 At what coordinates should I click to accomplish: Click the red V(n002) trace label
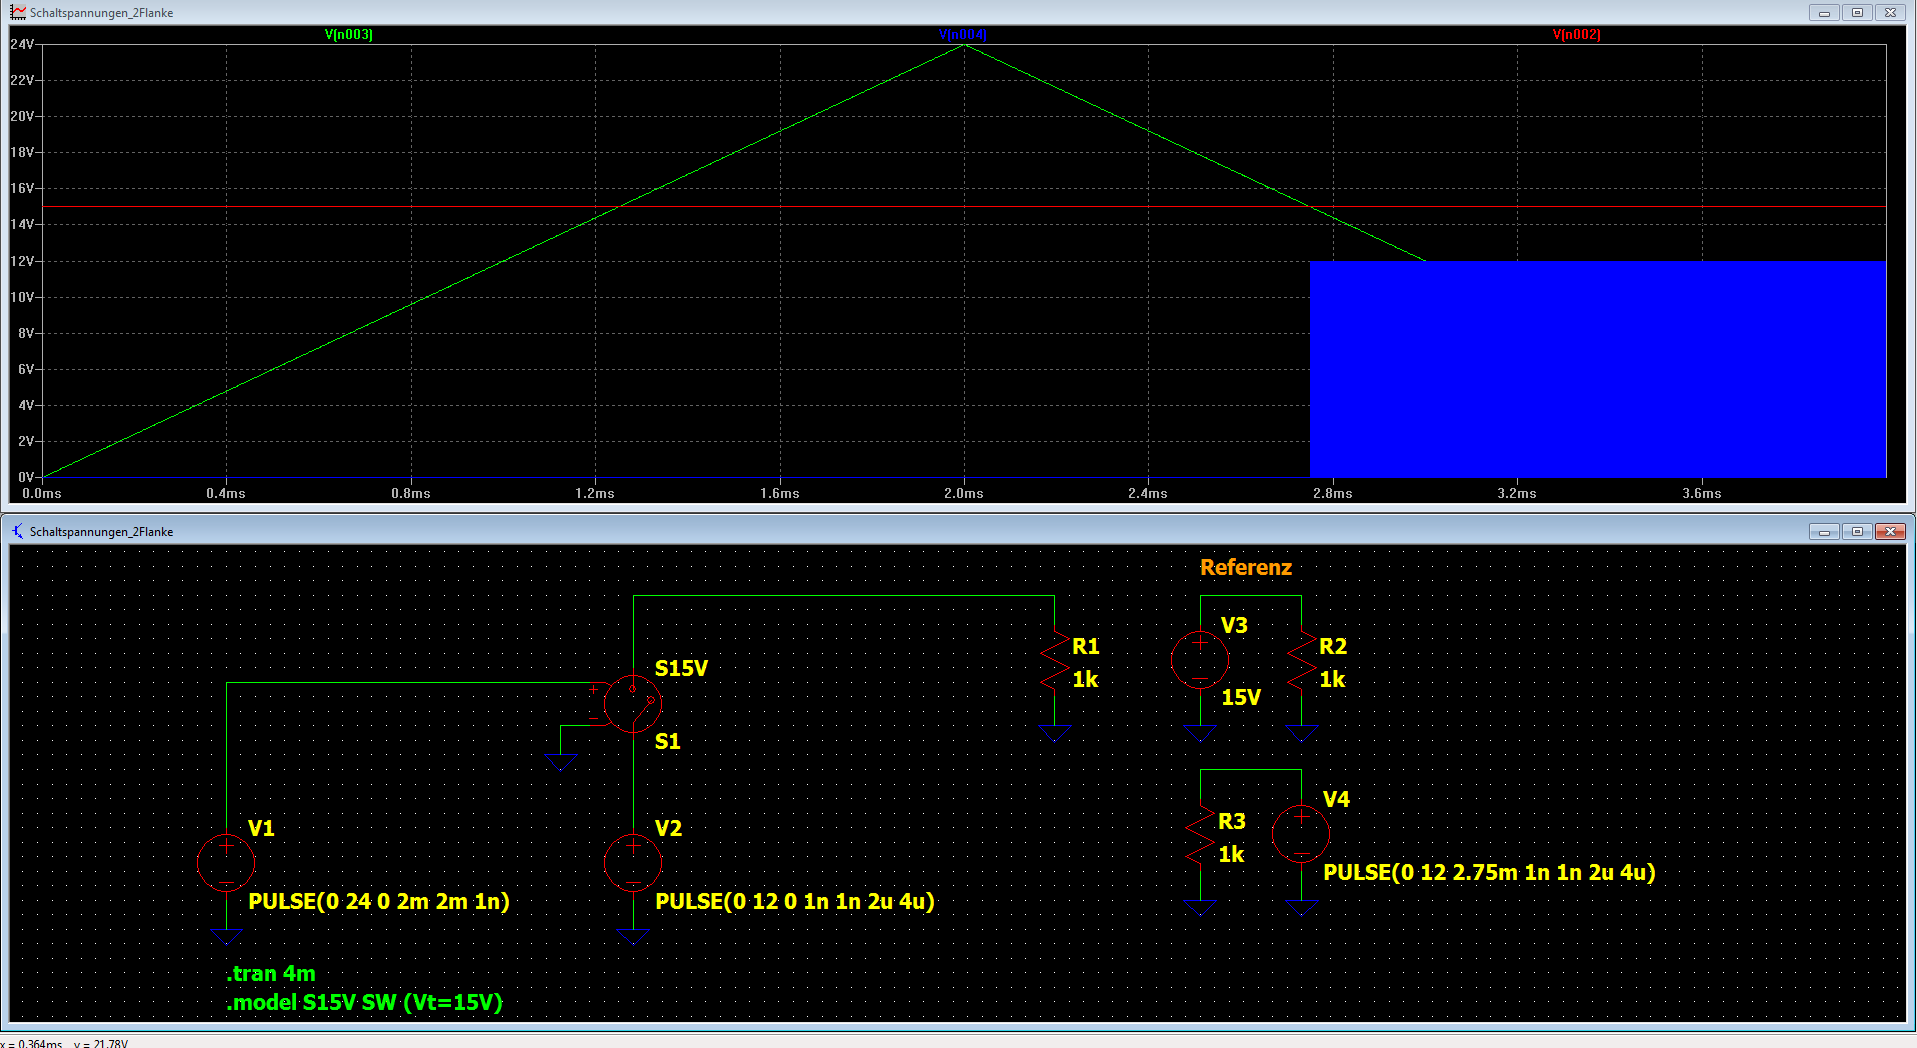click(1577, 35)
